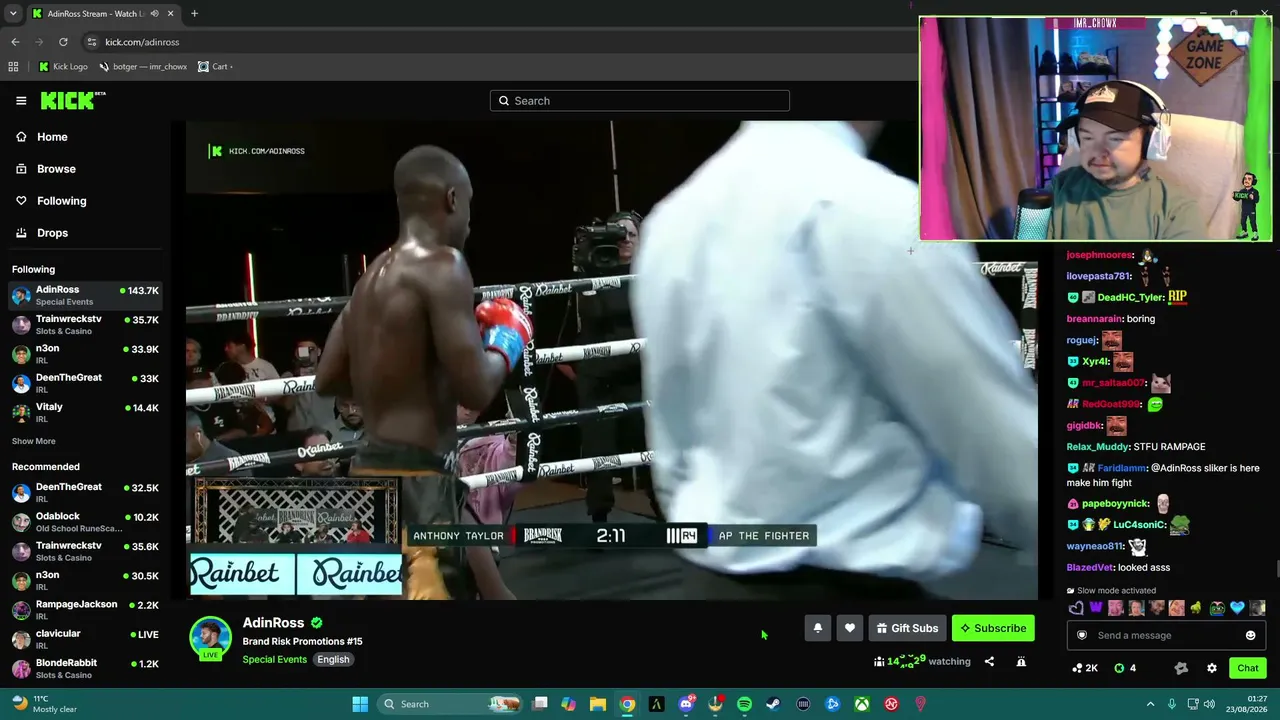Image resolution: width=1280 pixels, height=720 pixels.
Task: Open the botger — imr_chowx bookmark
Action: point(143,67)
